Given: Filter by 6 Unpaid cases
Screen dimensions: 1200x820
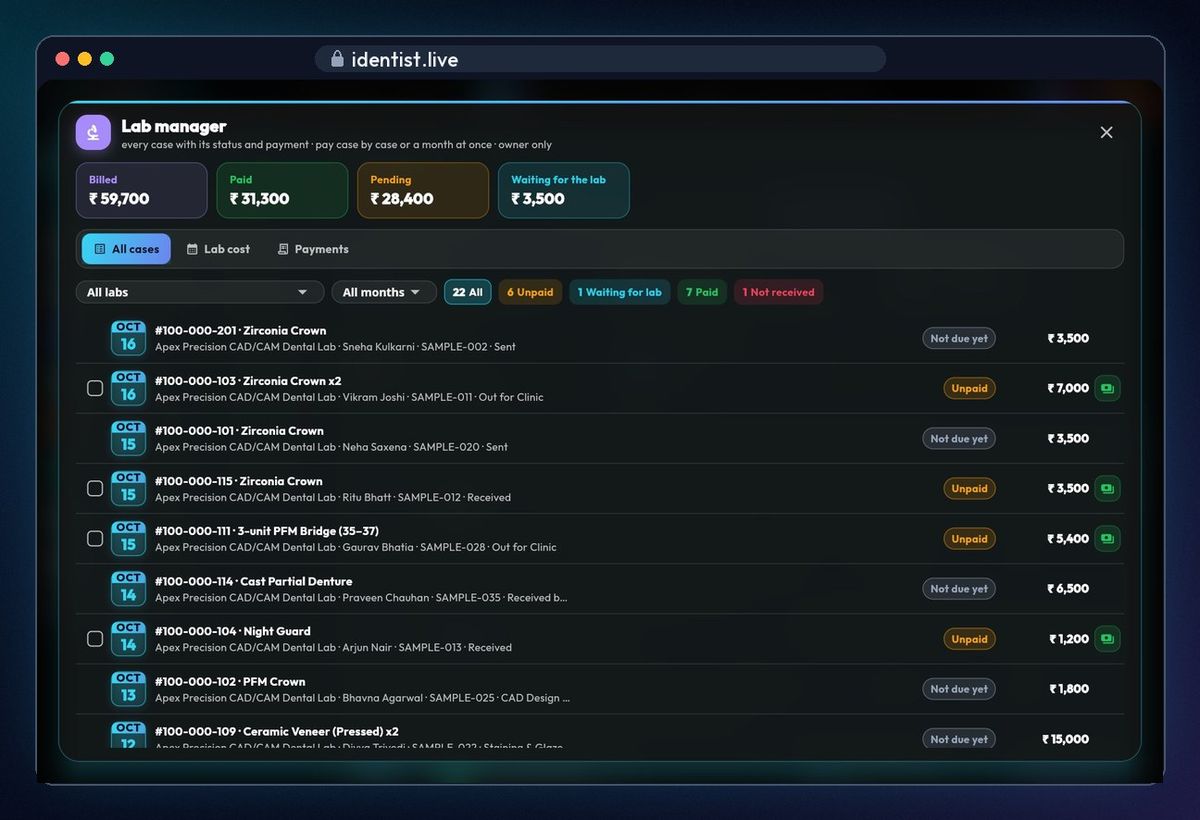Looking at the screenshot, I should click(530, 292).
